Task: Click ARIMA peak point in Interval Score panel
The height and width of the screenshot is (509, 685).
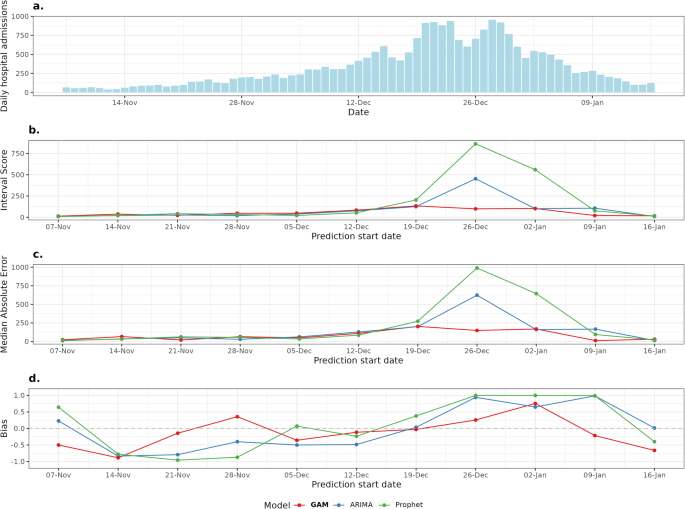Action: coord(475,179)
